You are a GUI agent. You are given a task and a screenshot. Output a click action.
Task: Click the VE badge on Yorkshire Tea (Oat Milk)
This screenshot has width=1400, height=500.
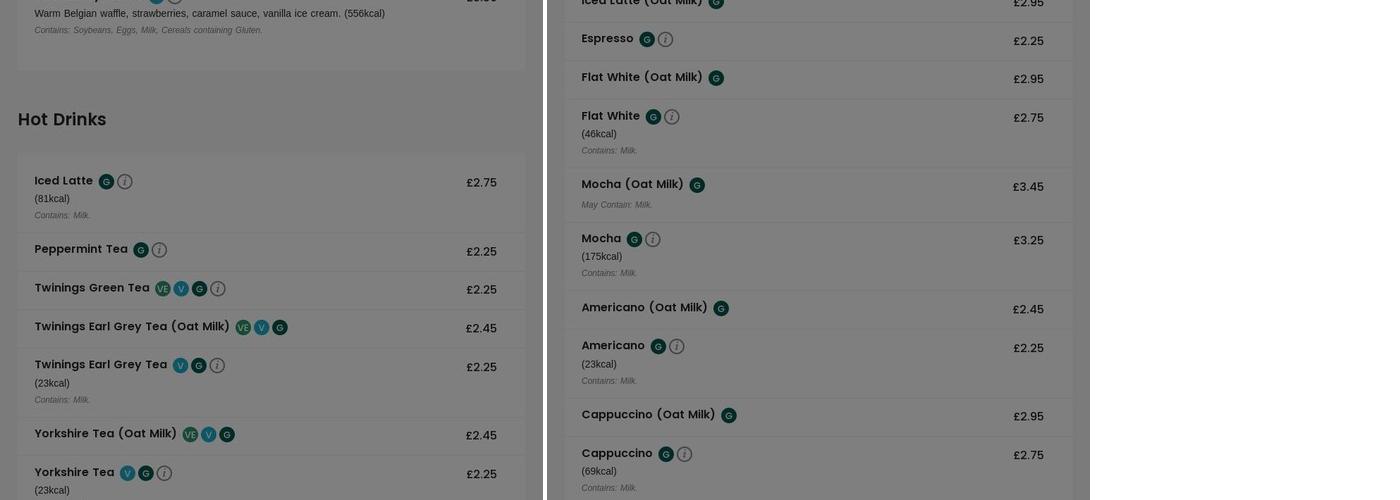pos(190,435)
